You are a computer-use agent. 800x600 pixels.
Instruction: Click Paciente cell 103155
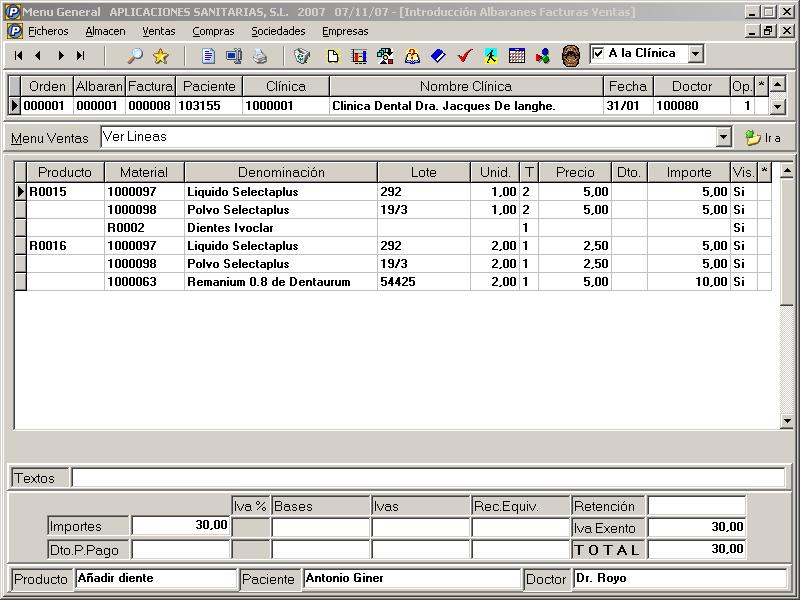(209, 106)
